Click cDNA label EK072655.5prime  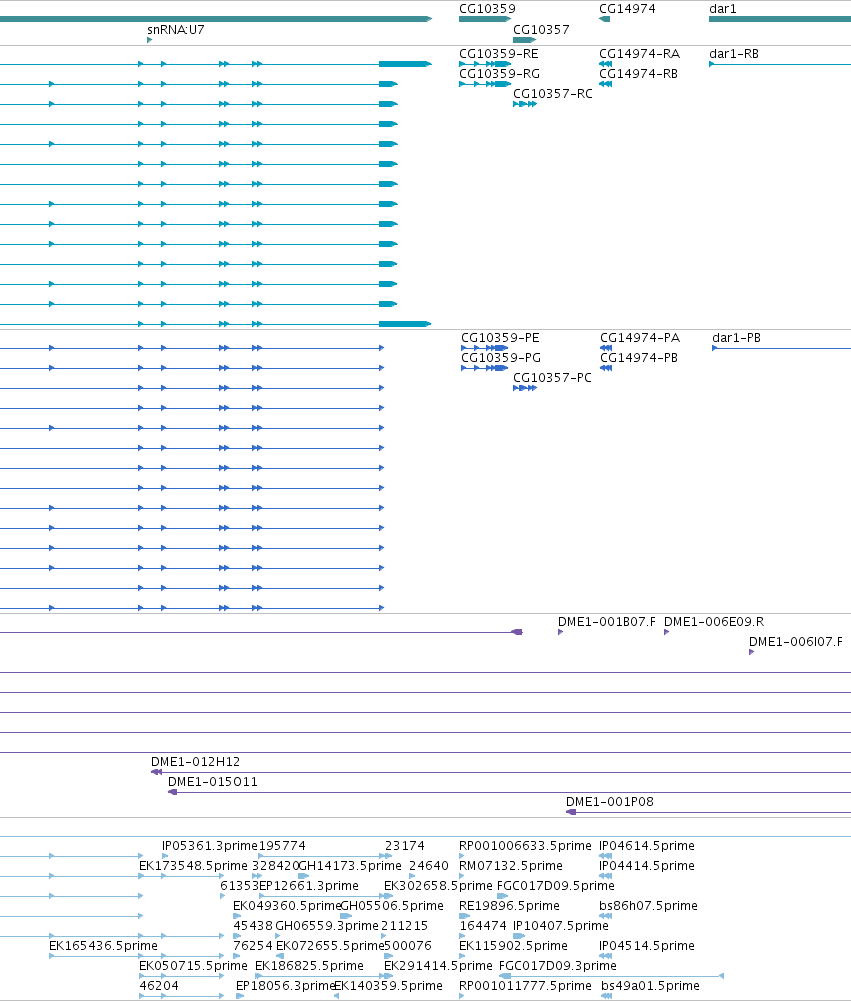coord(330,946)
